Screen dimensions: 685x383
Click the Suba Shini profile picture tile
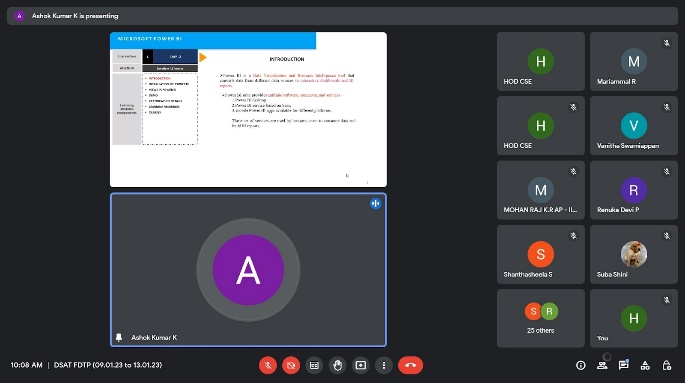[x=633, y=254]
